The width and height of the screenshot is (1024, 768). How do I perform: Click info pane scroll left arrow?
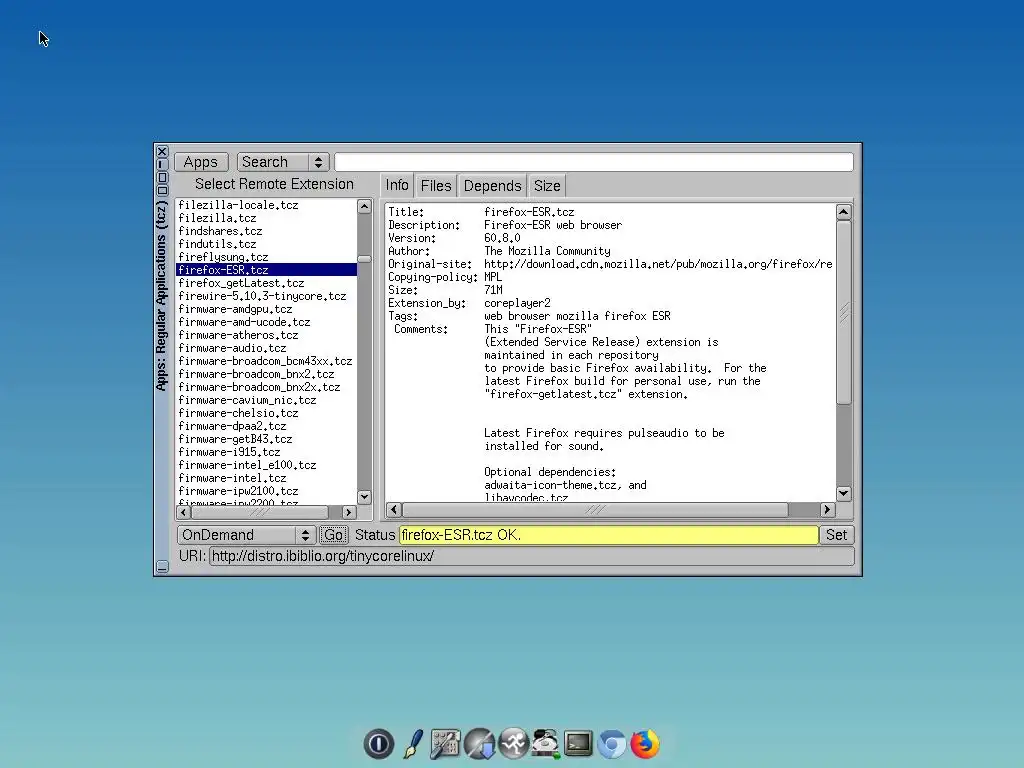(394, 509)
